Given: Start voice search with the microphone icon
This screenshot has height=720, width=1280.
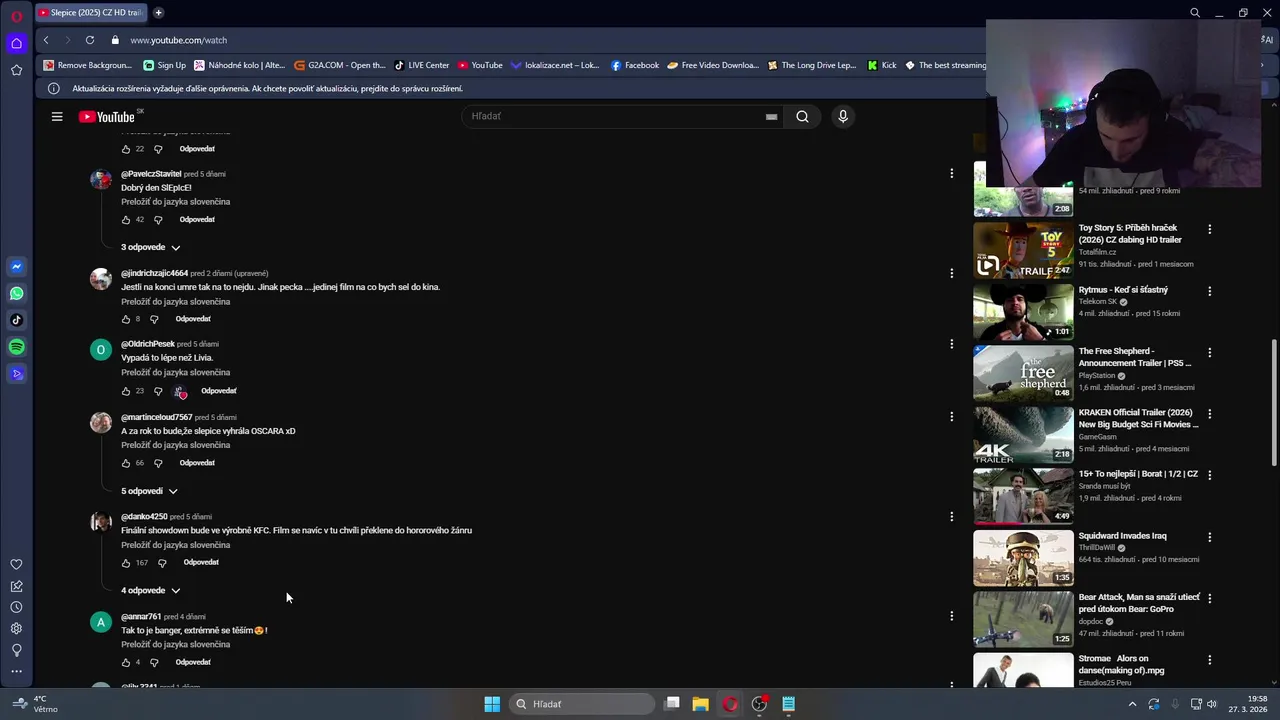Looking at the screenshot, I should 843,116.
